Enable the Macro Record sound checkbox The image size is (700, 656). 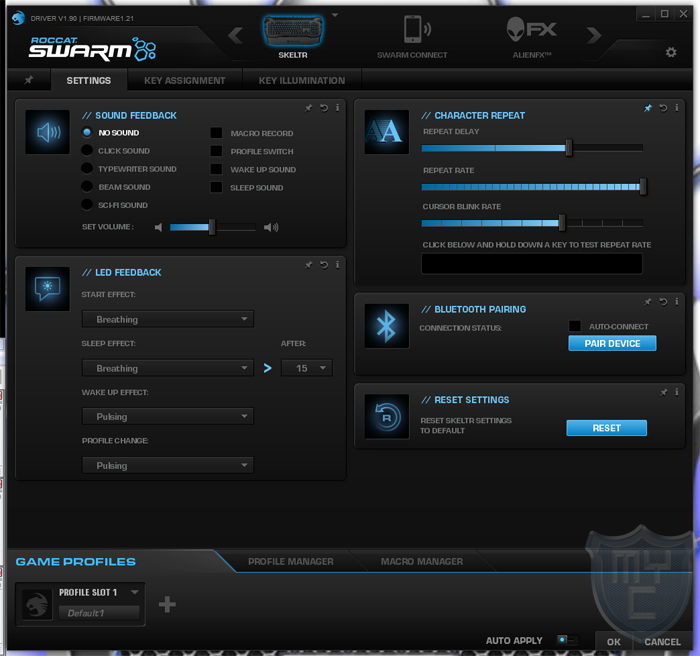tap(216, 133)
